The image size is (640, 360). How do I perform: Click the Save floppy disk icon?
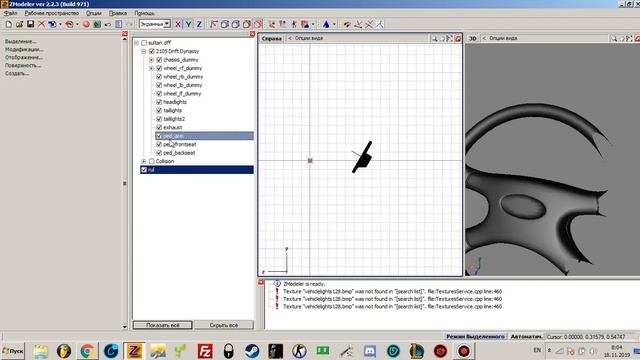point(30,24)
